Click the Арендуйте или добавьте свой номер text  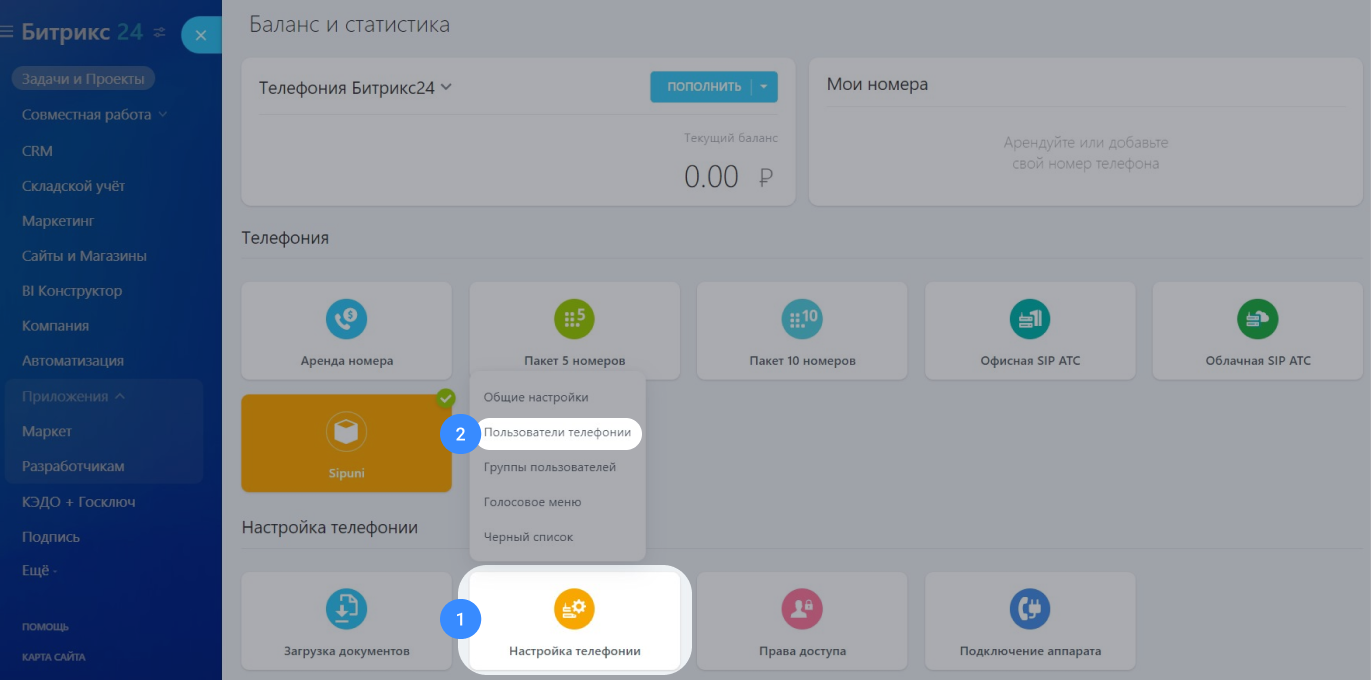coord(1086,153)
